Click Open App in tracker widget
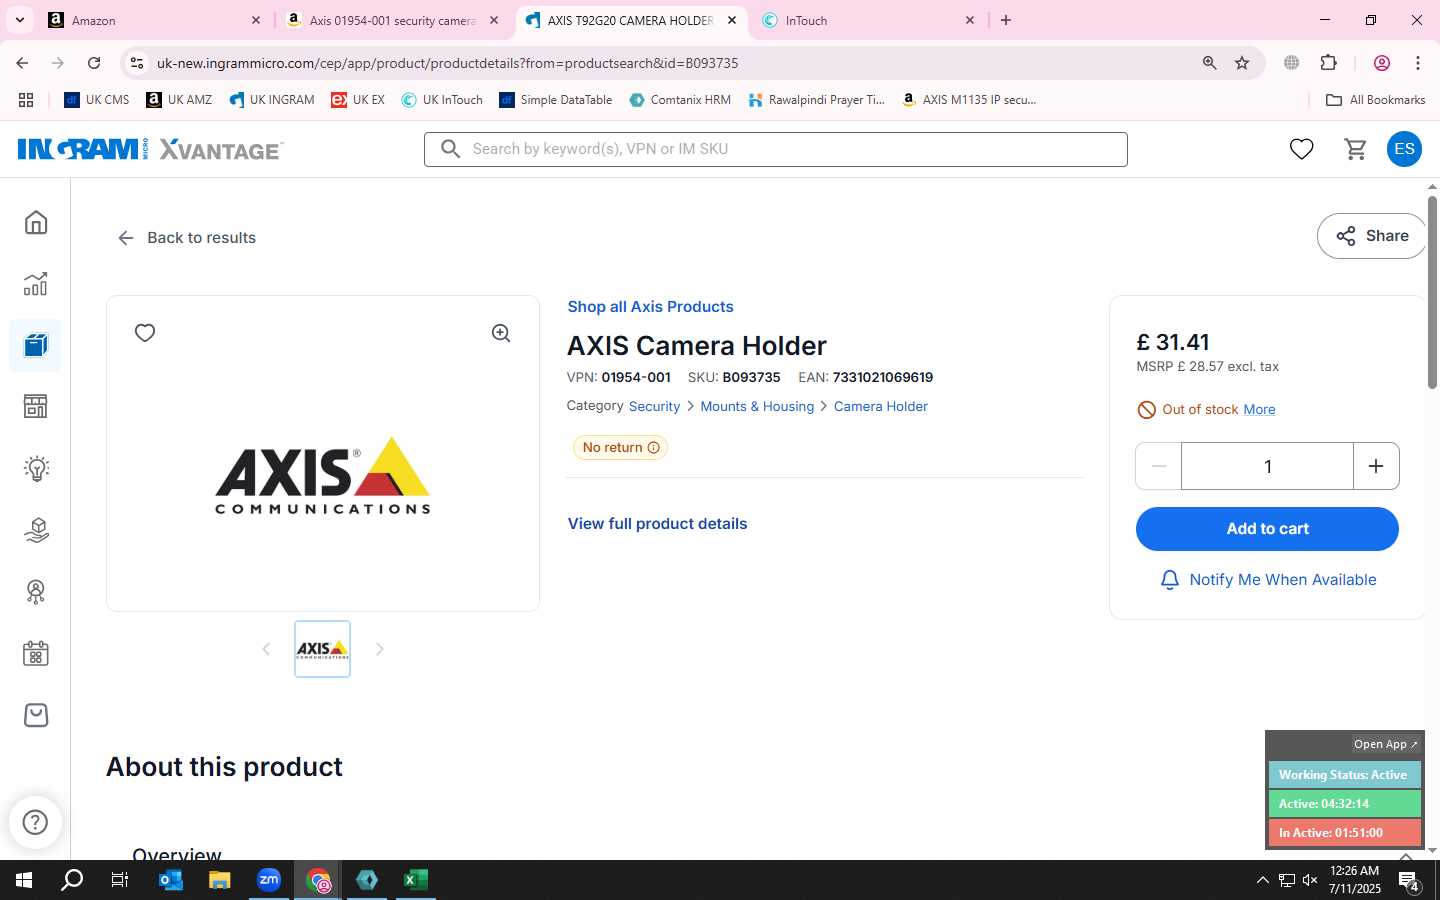The width and height of the screenshot is (1440, 900). pos(1385,744)
